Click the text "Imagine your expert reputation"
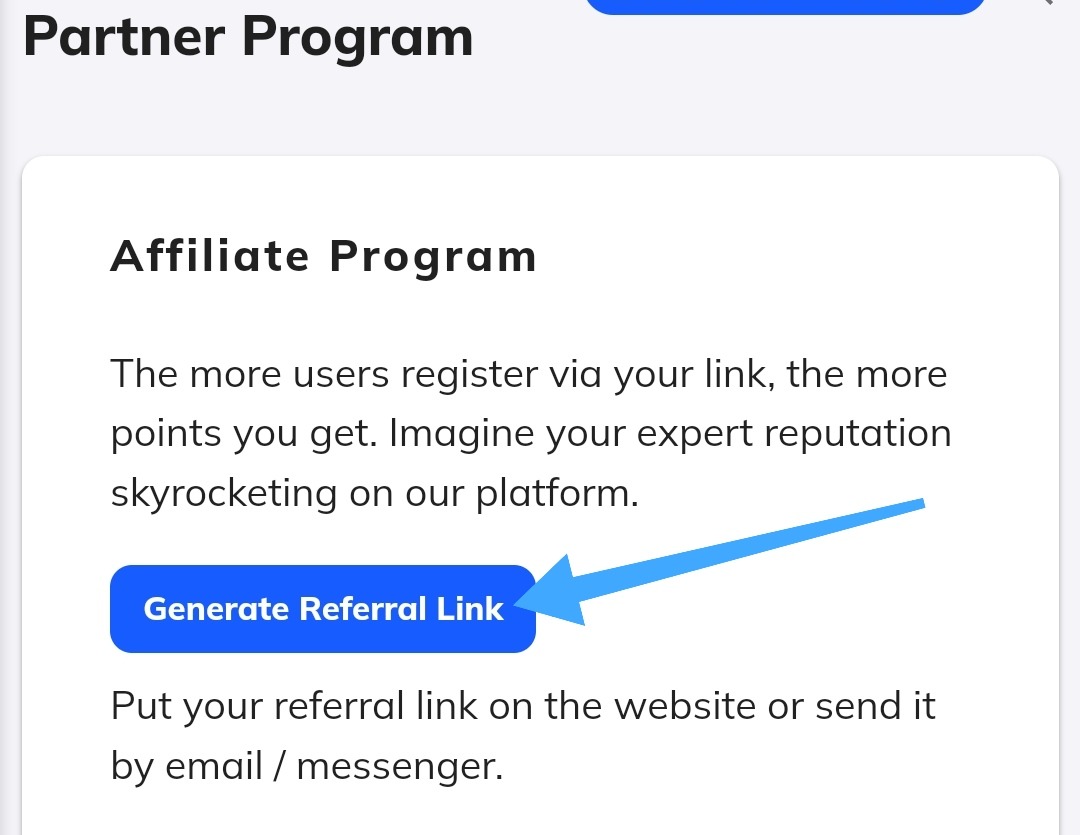 click(x=670, y=434)
